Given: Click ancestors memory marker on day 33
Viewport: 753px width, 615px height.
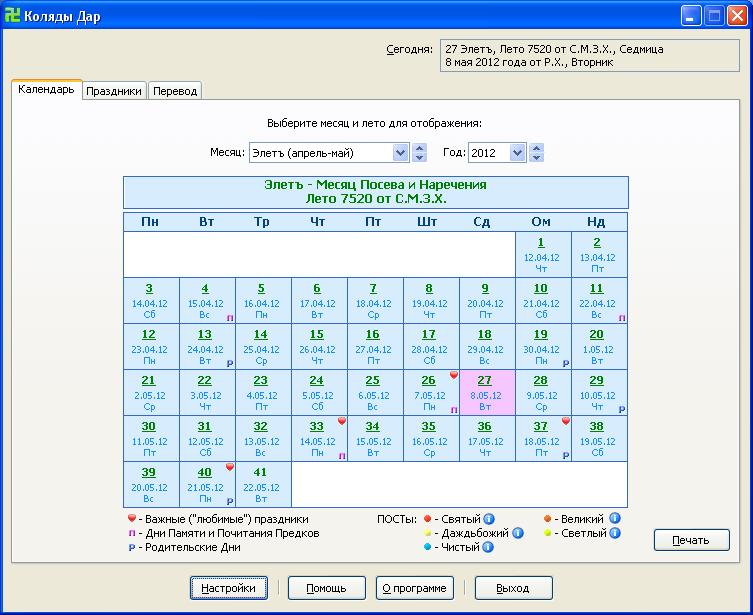Looking at the screenshot, I should click(342, 456).
